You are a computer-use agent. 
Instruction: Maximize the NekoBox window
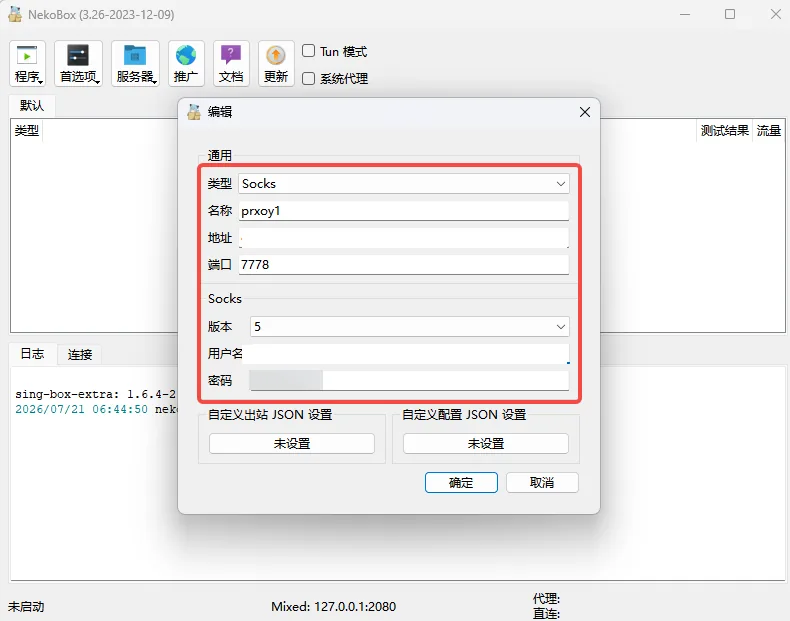[x=730, y=14]
